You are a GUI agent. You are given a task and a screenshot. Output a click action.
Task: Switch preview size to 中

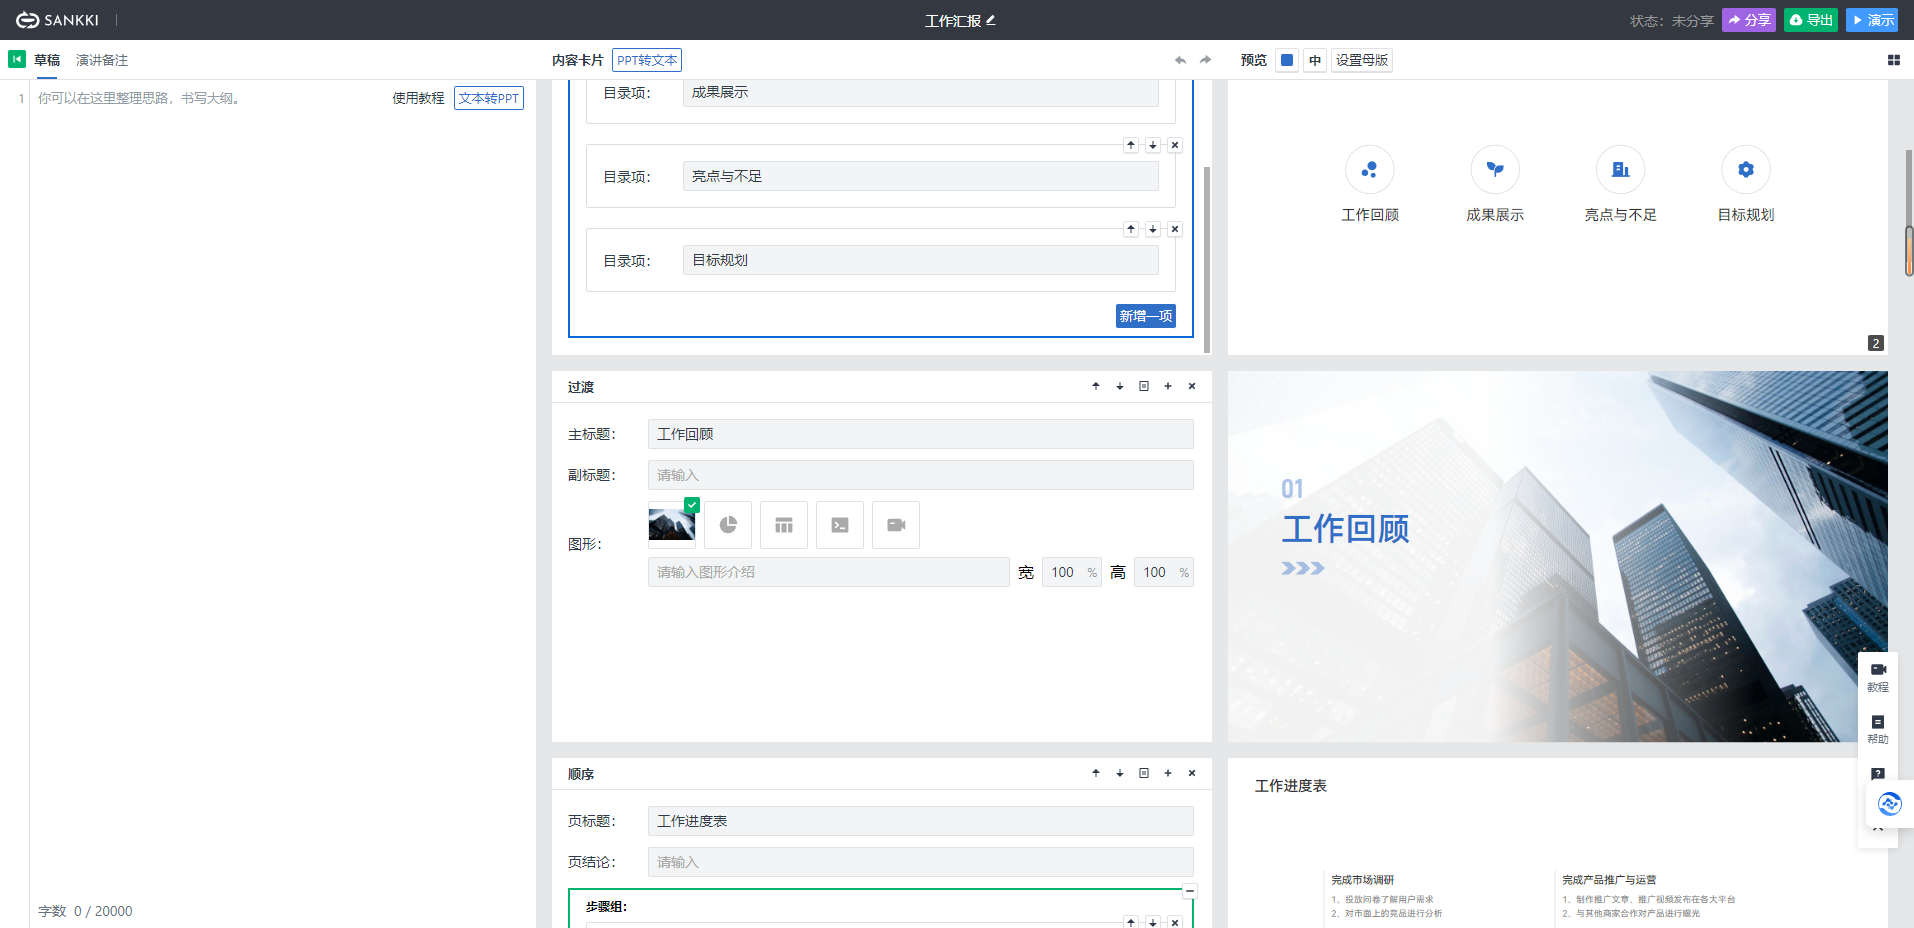pyautogui.click(x=1315, y=60)
